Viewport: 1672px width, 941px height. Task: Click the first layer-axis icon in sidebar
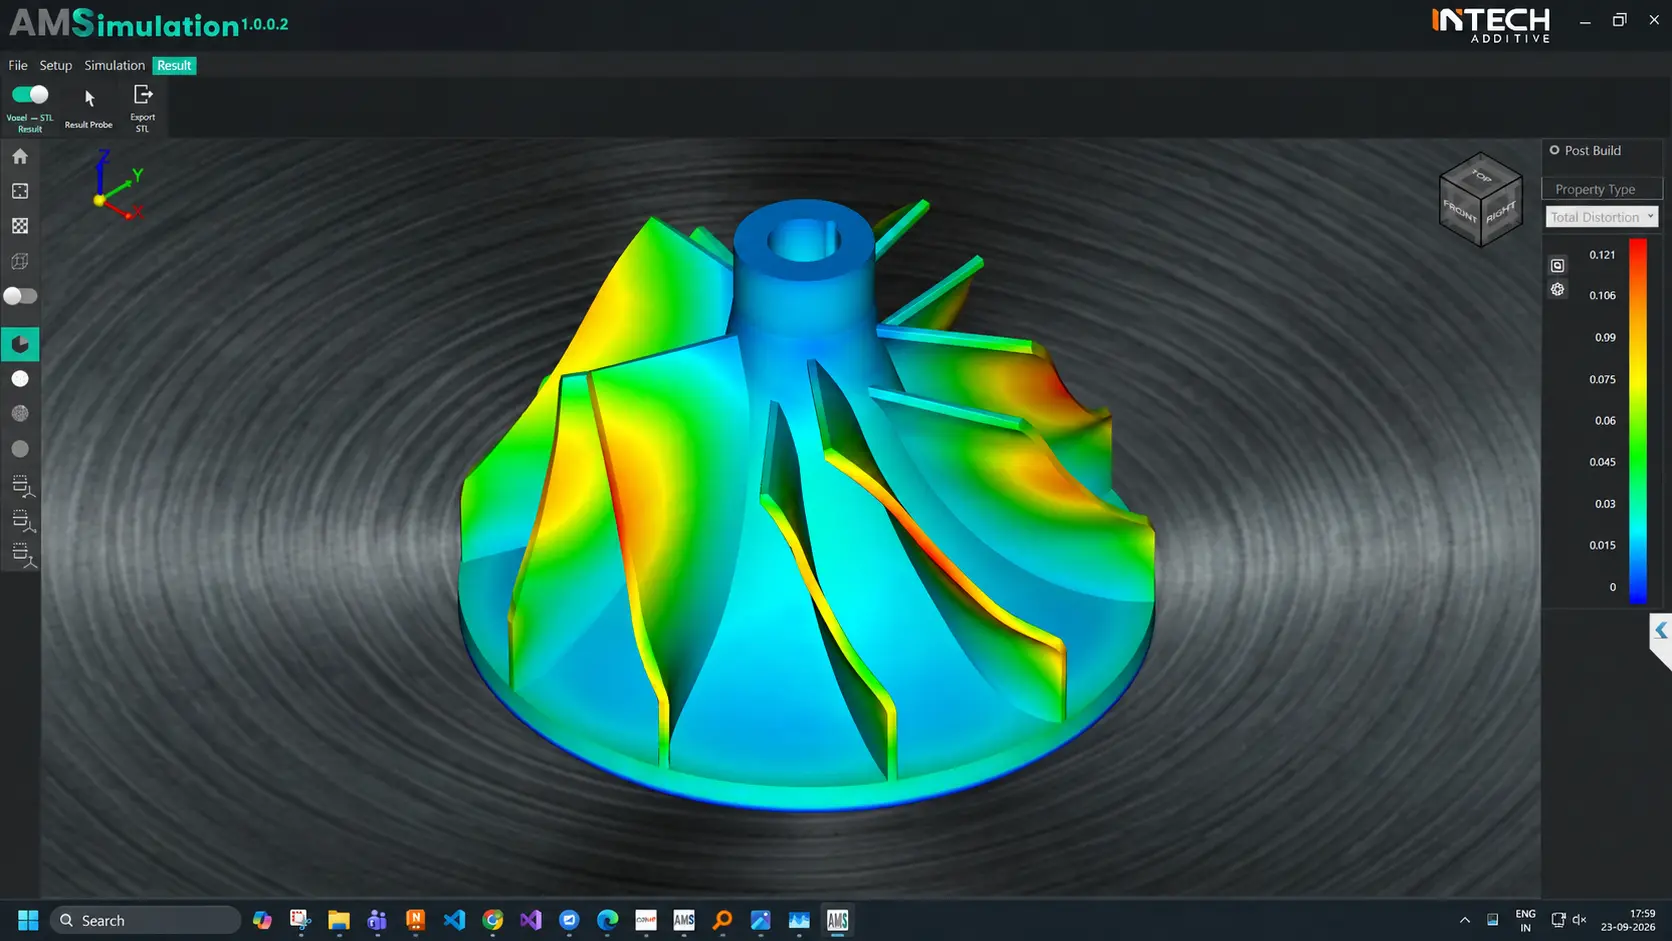click(x=23, y=487)
